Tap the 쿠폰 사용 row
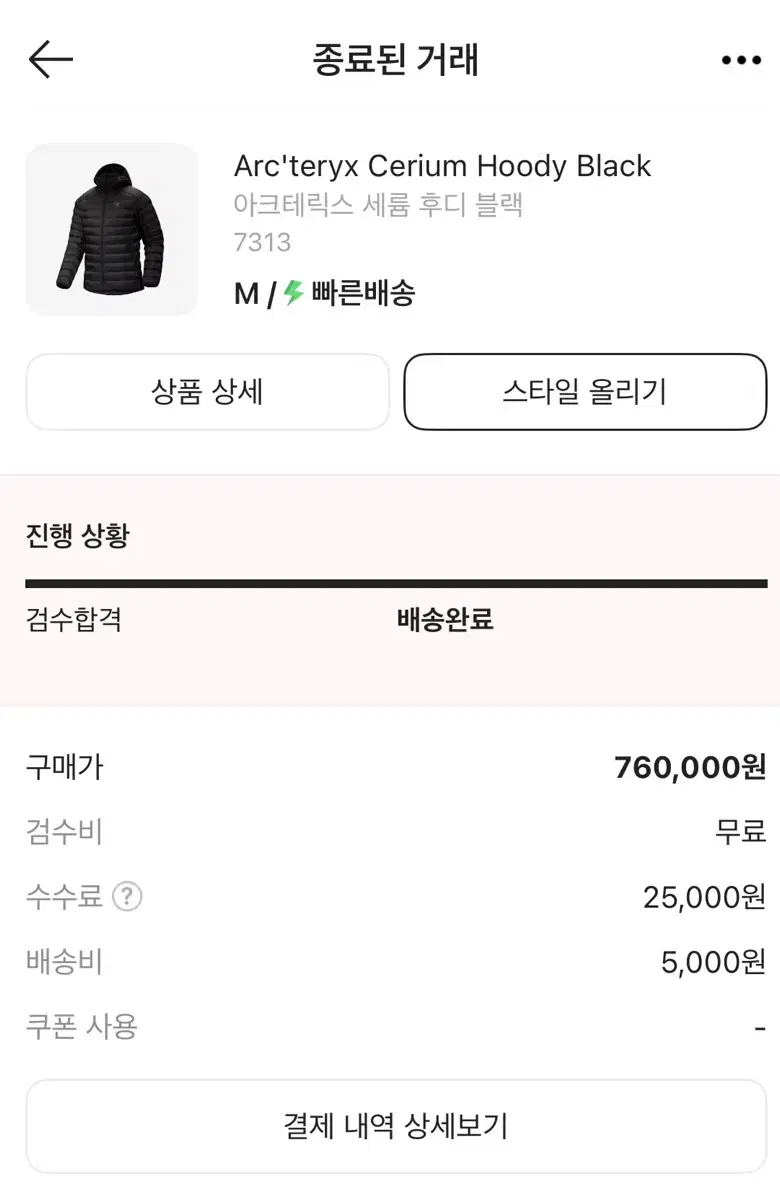 [396, 1026]
